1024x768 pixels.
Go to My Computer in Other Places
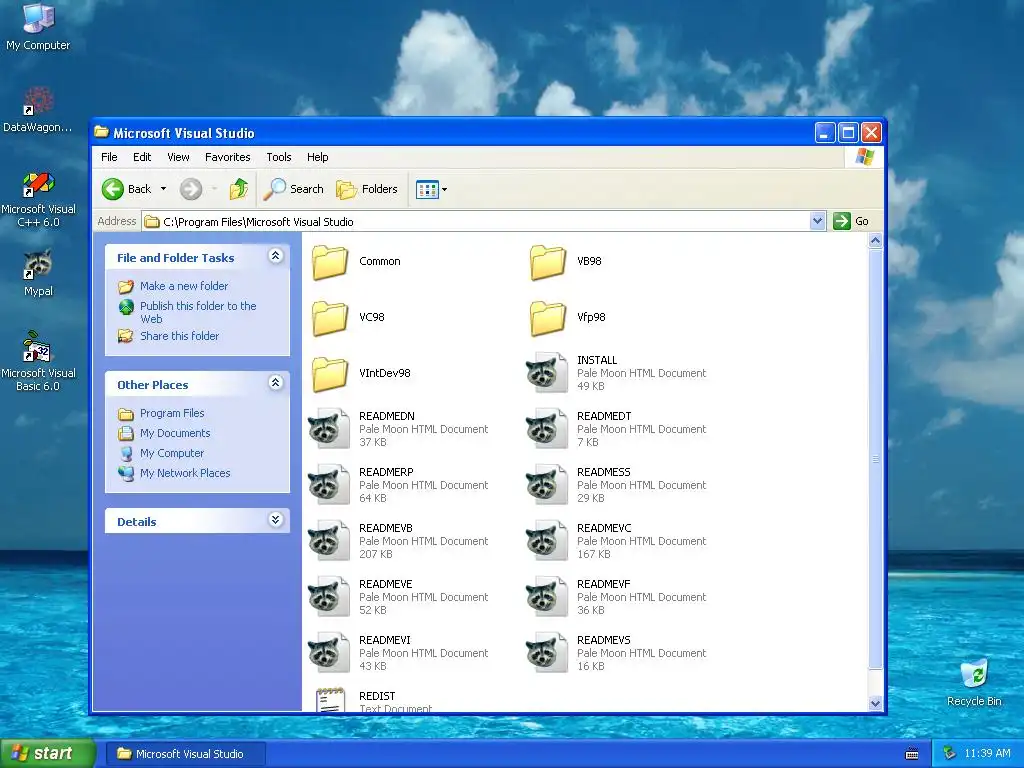pyautogui.click(x=172, y=453)
